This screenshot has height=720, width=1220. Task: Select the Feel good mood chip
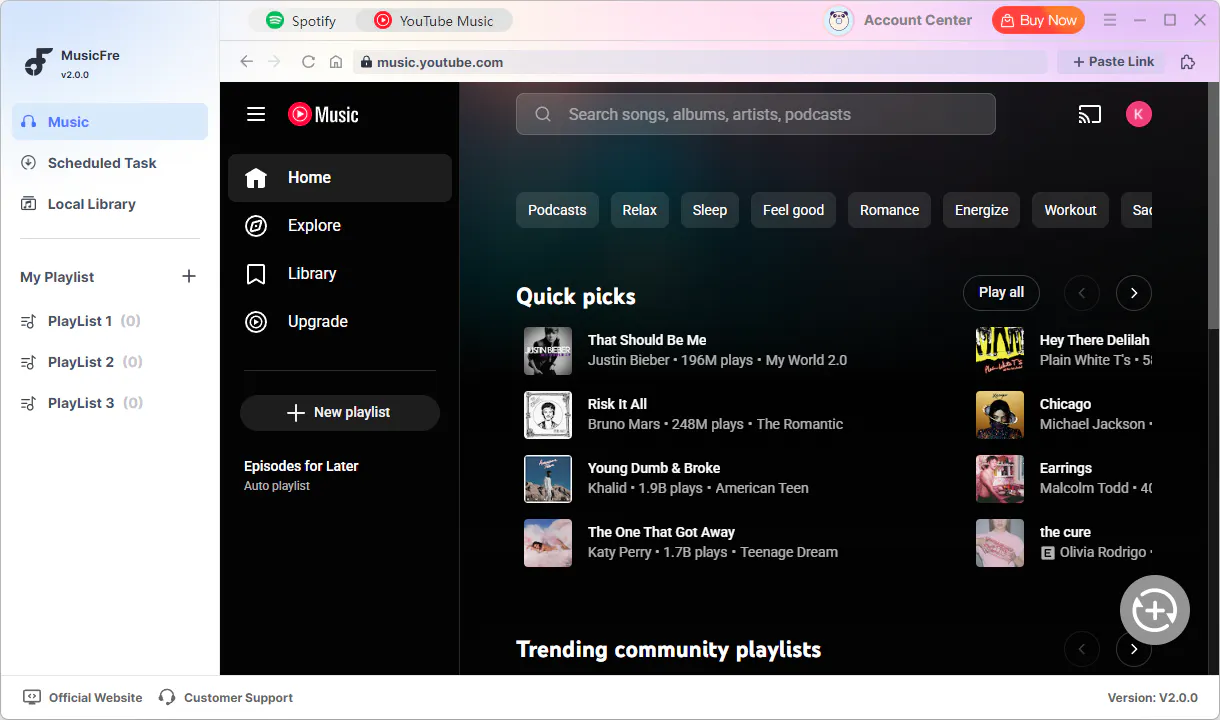(x=794, y=210)
